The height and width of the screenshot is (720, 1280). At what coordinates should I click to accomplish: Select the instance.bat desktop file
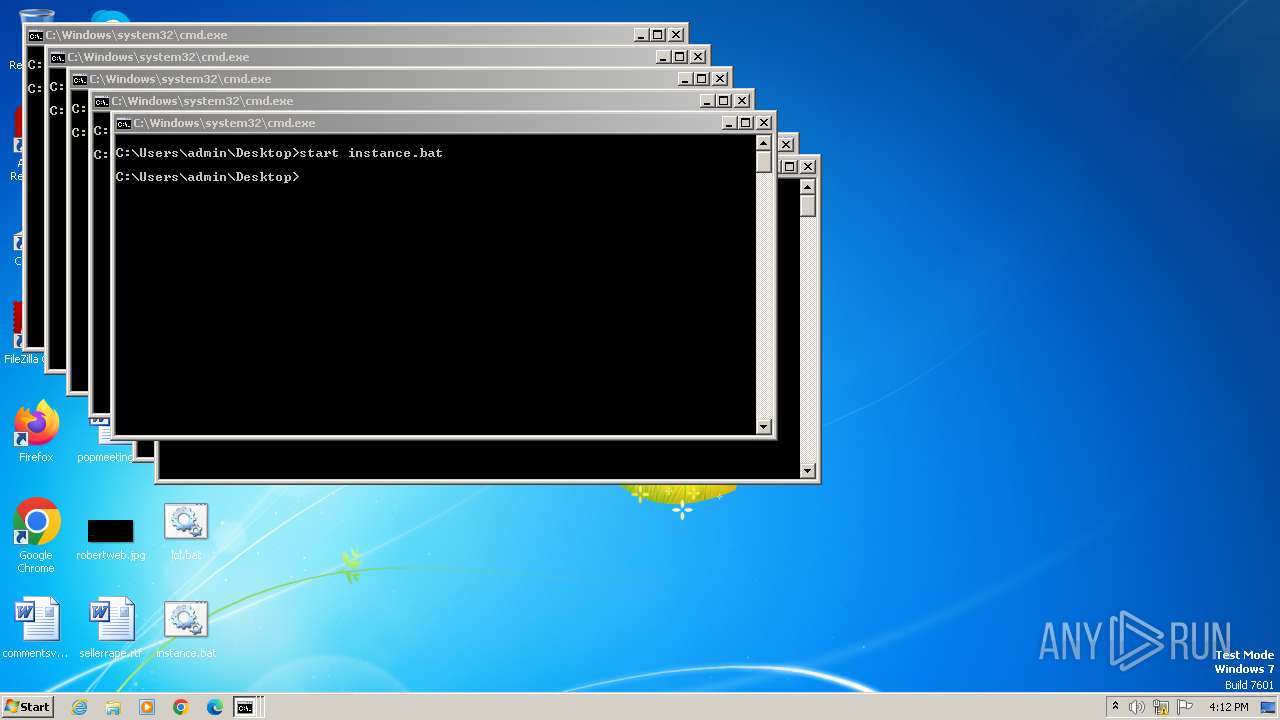tap(186, 630)
